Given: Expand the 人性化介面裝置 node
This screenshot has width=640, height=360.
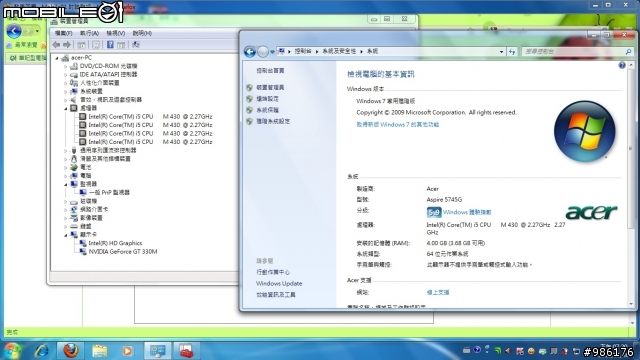Looking at the screenshot, I should pos(65,83).
